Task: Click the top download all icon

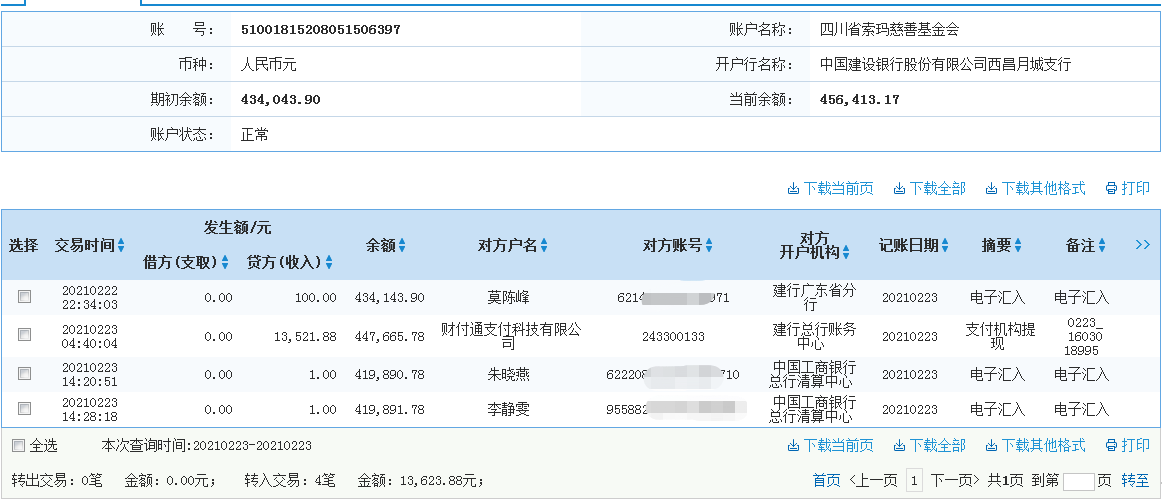Action: 898,189
